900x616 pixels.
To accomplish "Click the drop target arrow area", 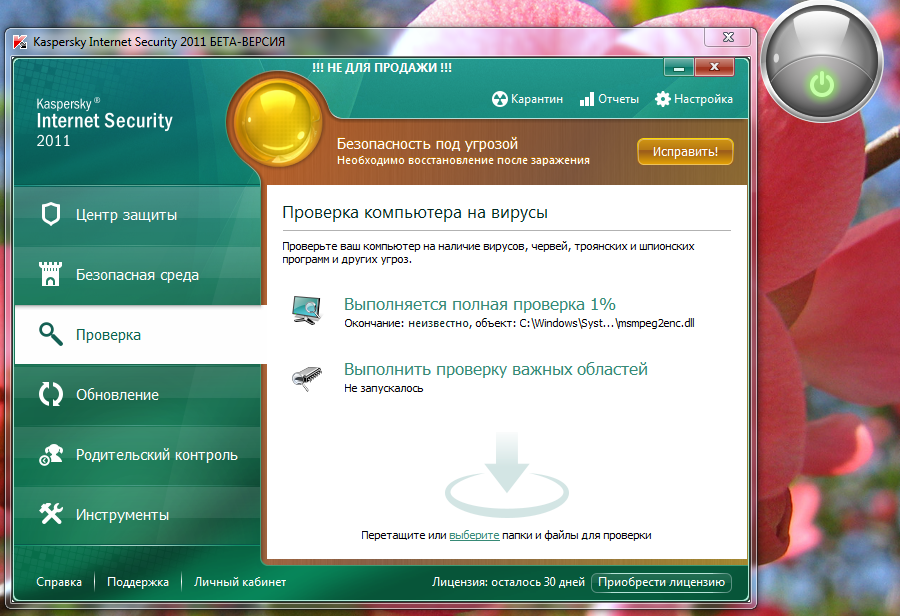I will pos(507,475).
